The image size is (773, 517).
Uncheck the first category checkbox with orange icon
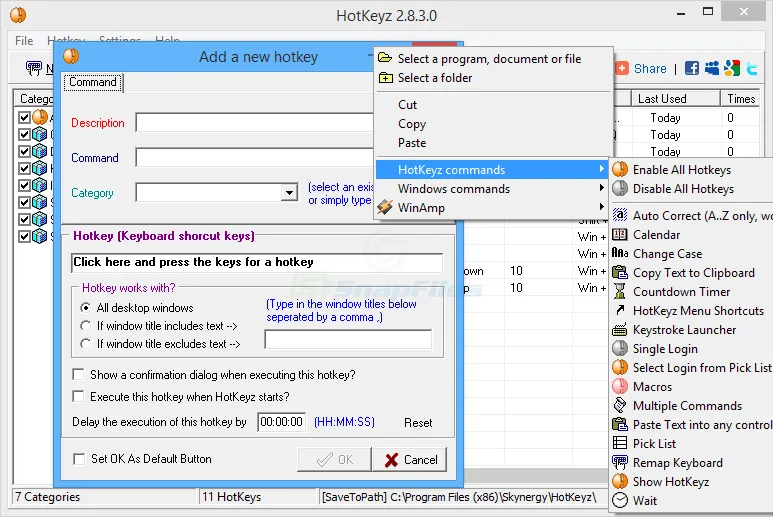[24, 117]
